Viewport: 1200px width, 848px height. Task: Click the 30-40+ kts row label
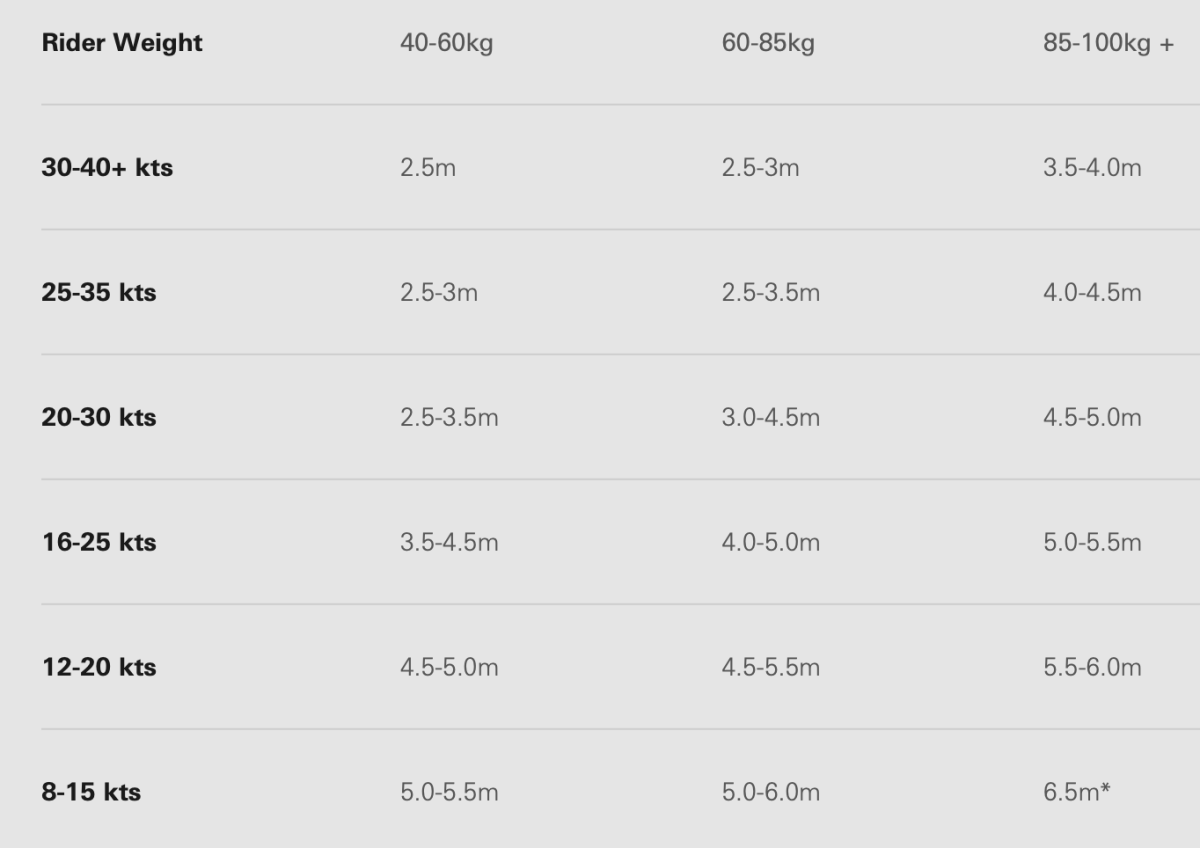click(107, 168)
